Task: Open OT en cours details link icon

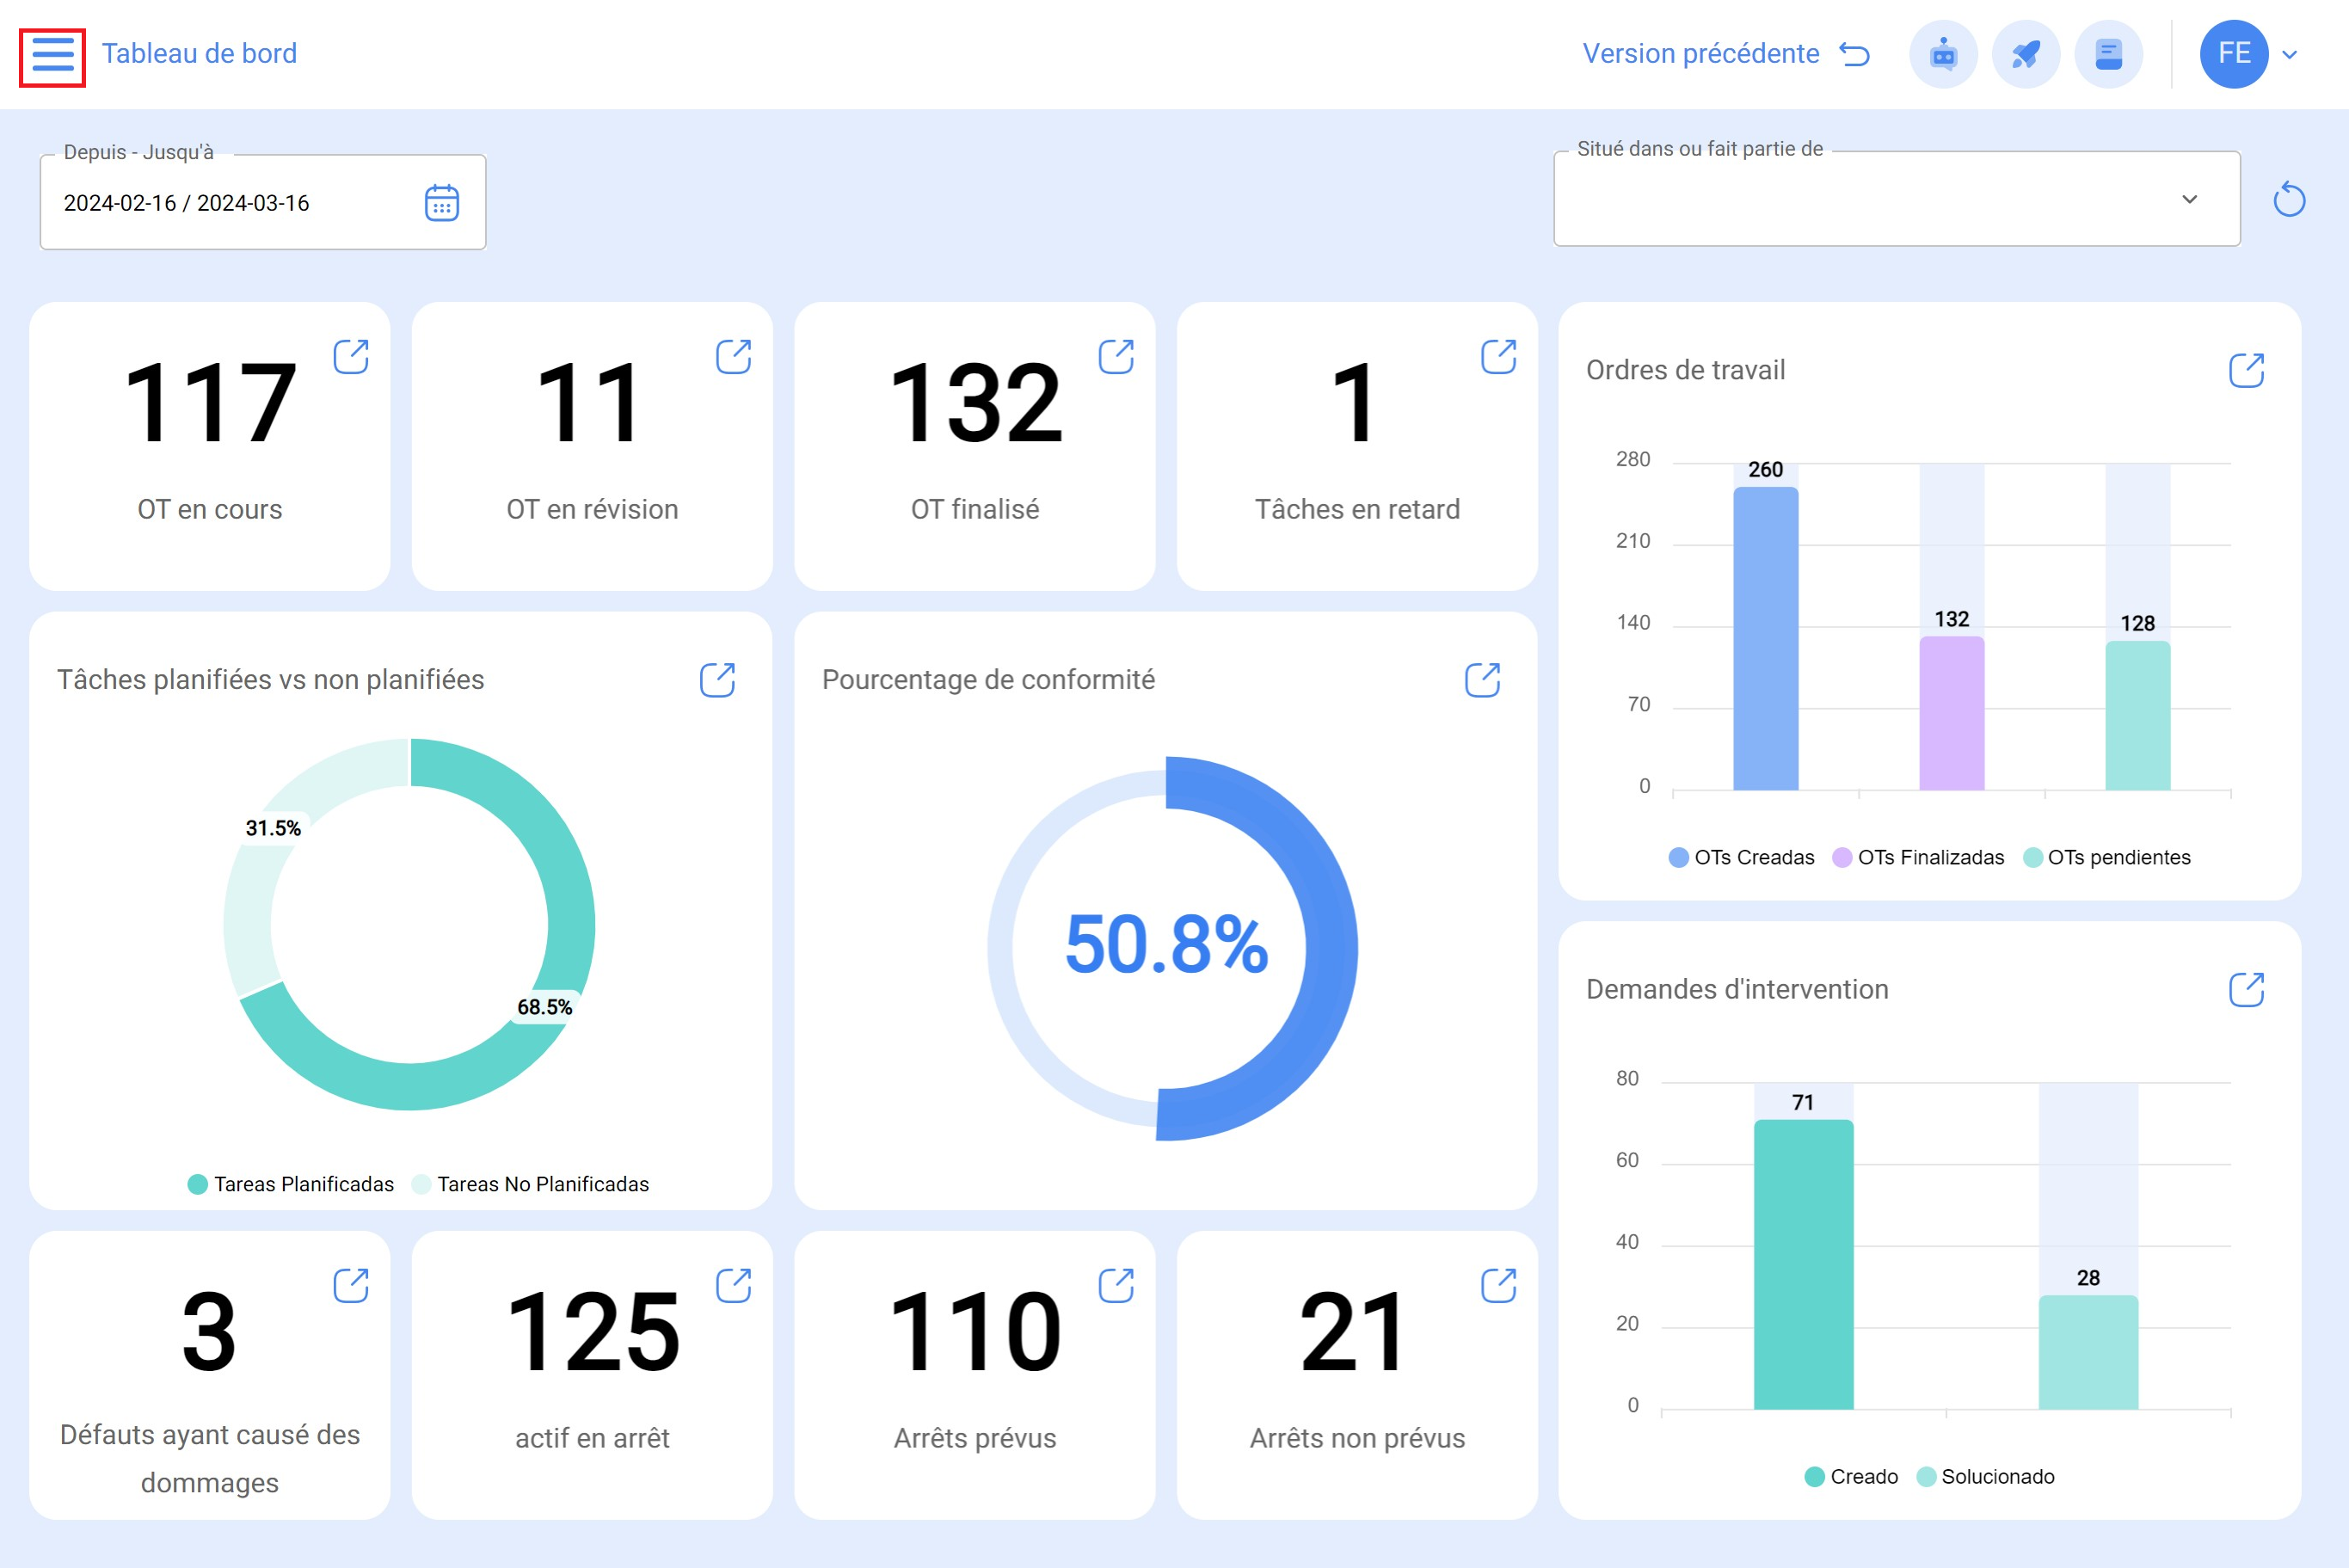Action: click(x=351, y=356)
